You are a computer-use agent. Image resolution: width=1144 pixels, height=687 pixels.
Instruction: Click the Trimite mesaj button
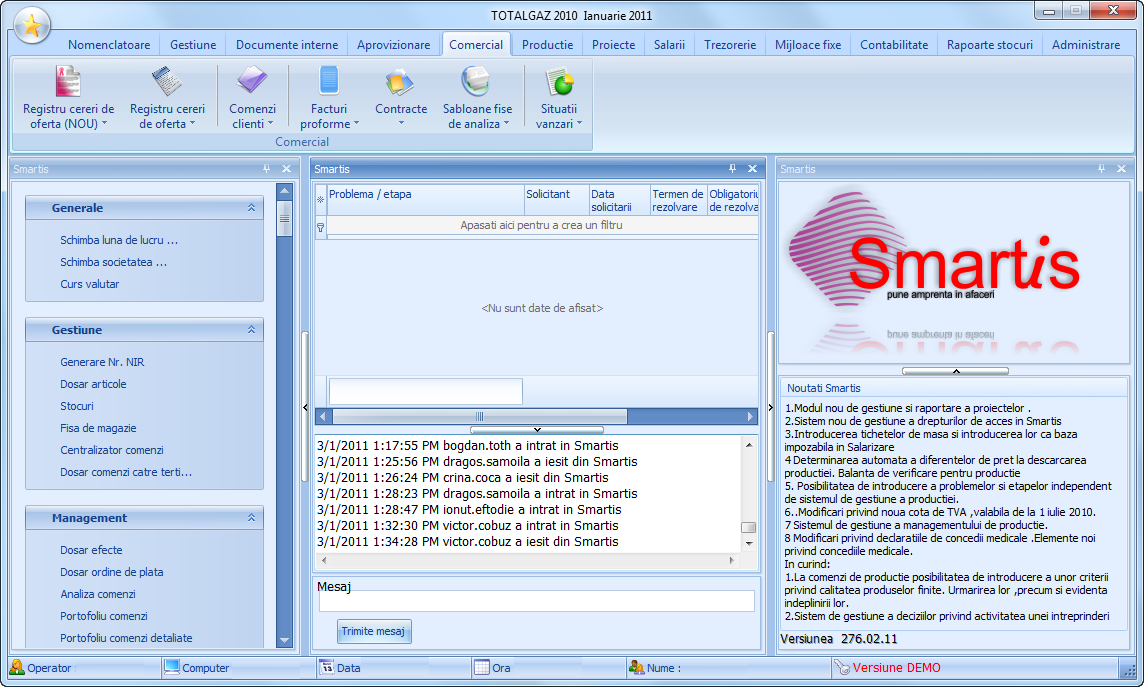pyautogui.click(x=374, y=631)
